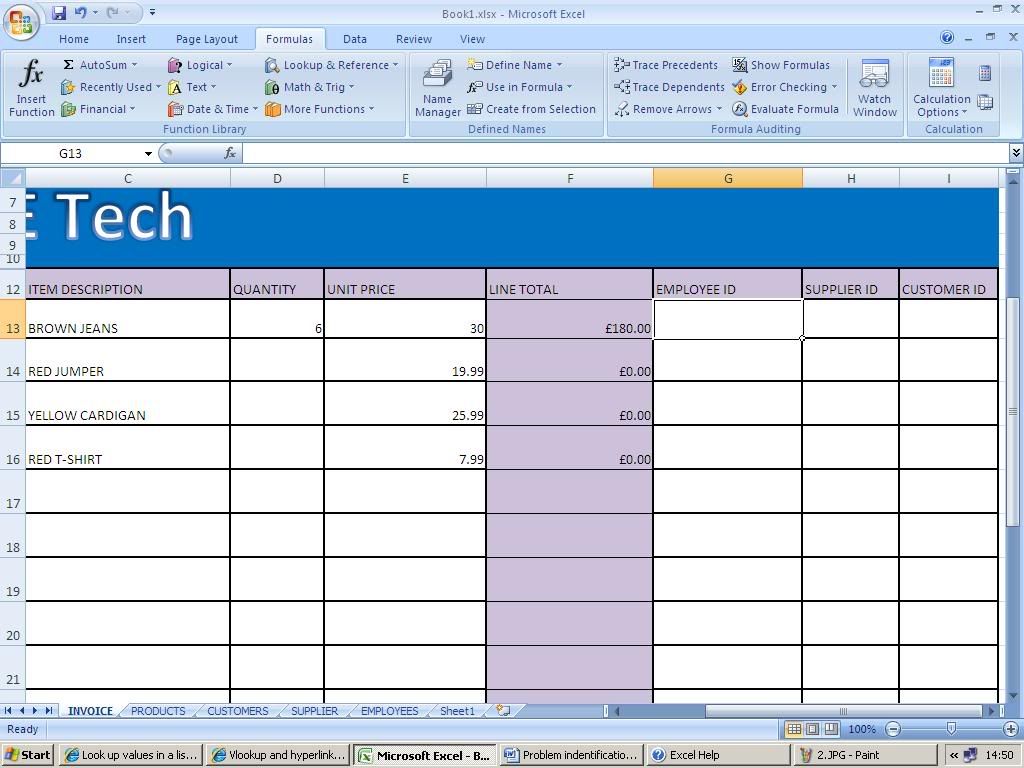This screenshot has width=1024, height=768.
Task: Open Excel Help question mark icon
Action: tap(947, 37)
